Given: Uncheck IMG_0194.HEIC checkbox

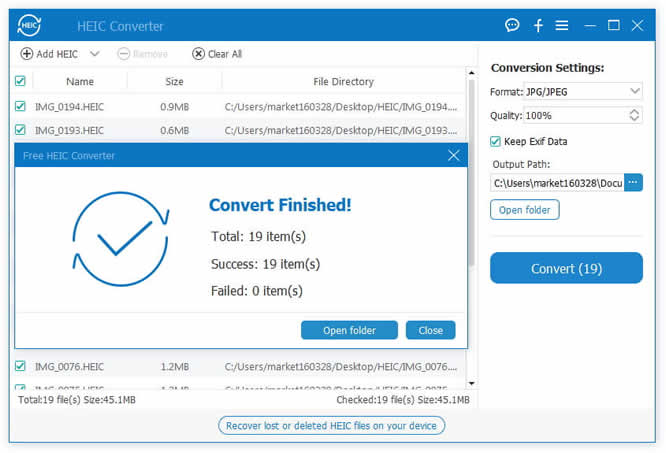Looking at the screenshot, I should point(20,106).
